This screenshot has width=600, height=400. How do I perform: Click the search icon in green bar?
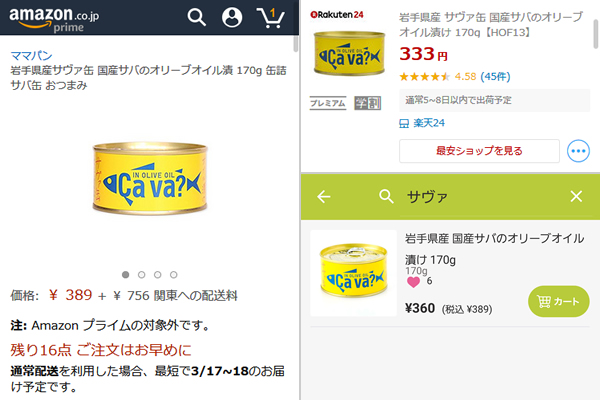(x=387, y=197)
